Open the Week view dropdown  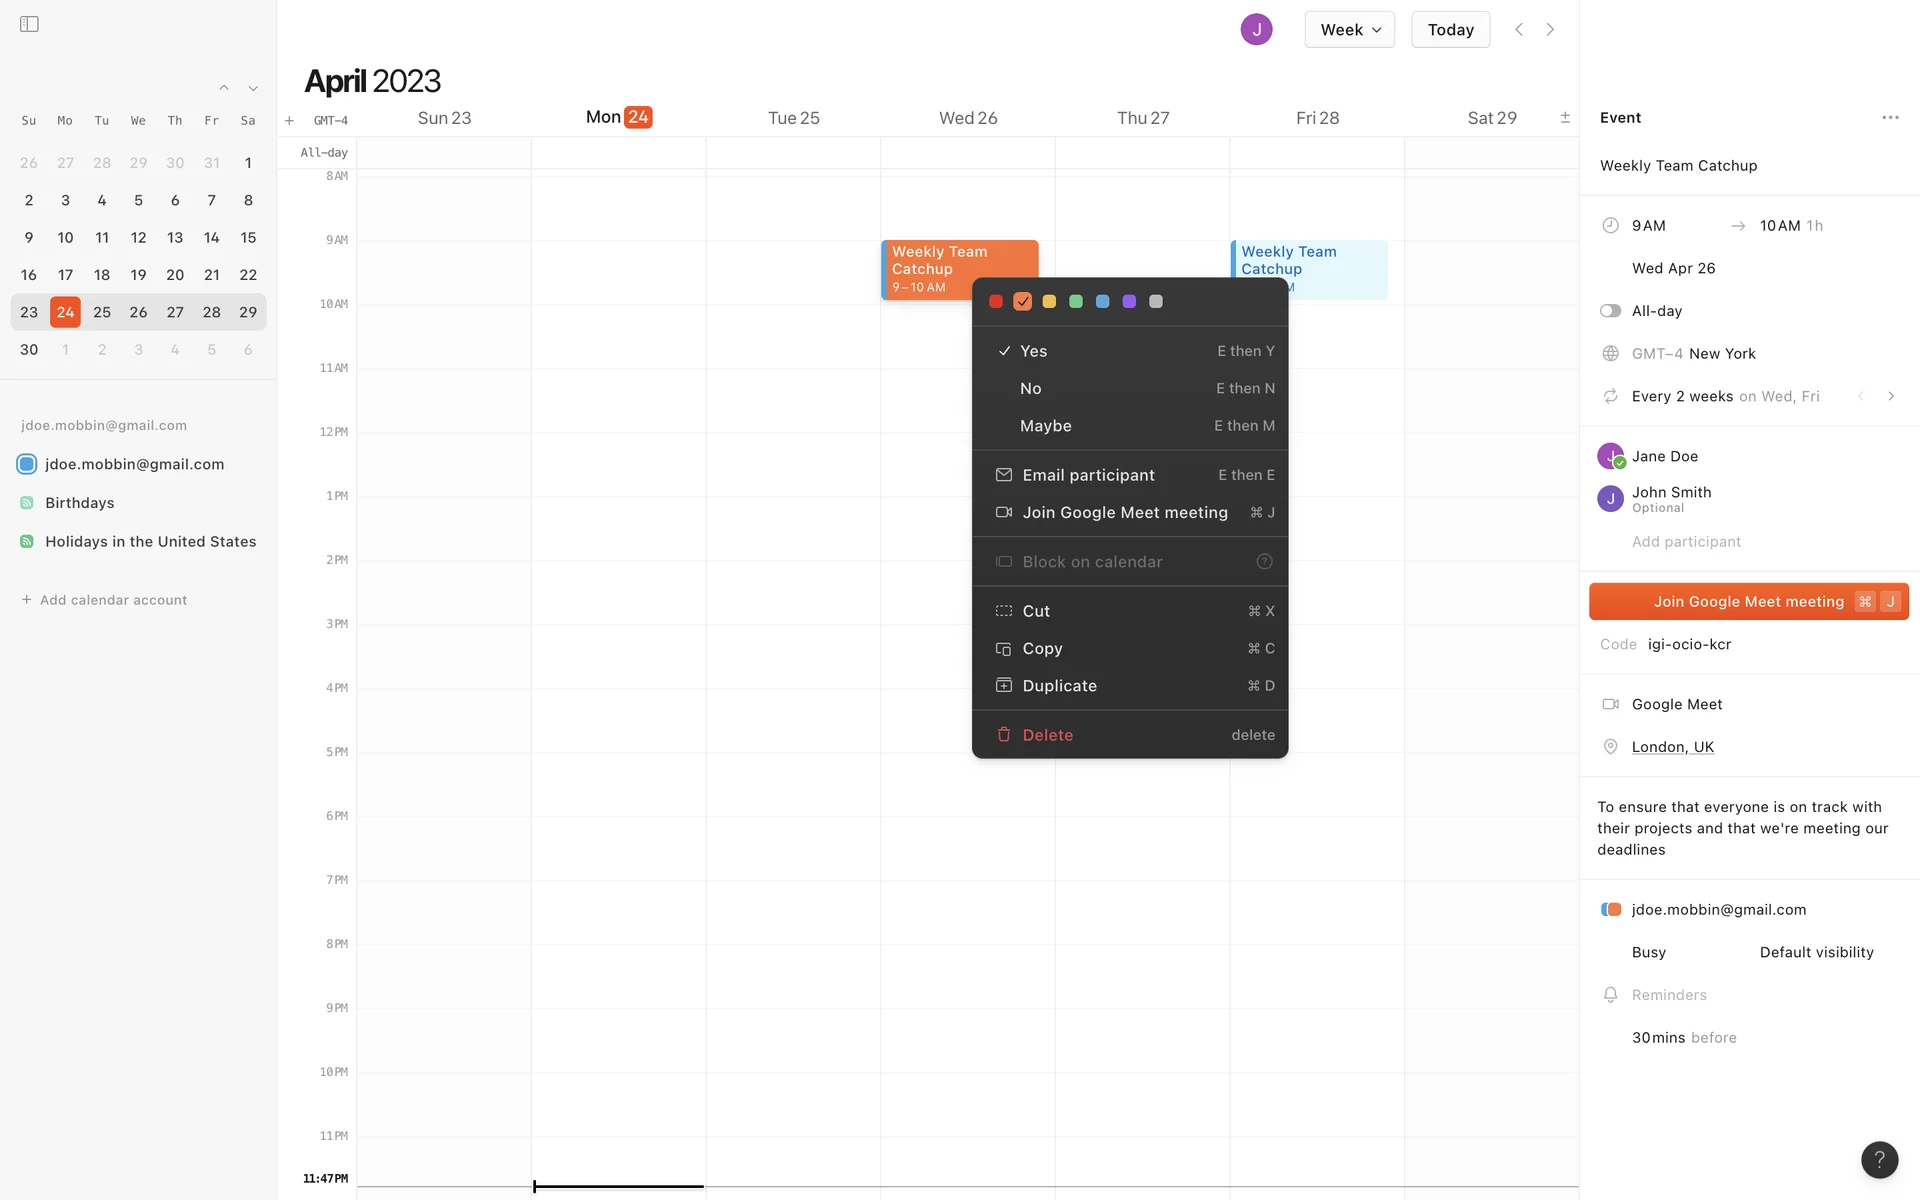pyautogui.click(x=1349, y=29)
